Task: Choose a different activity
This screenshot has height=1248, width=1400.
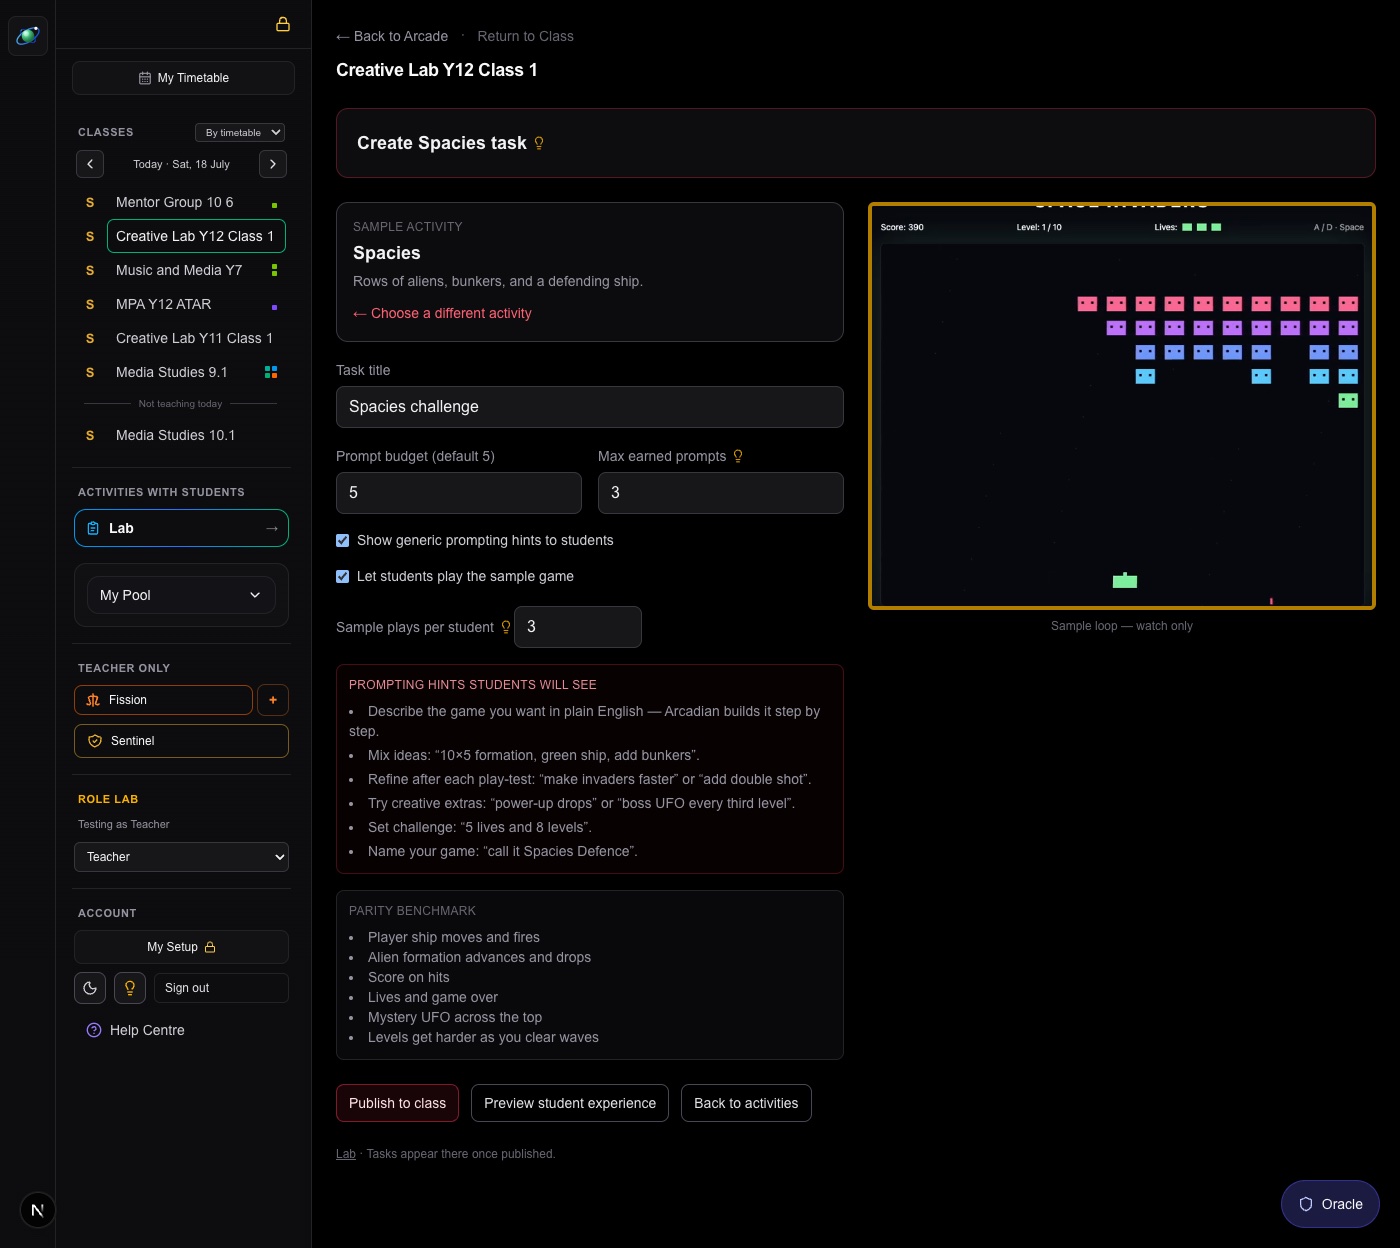Action: pos(442,313)
